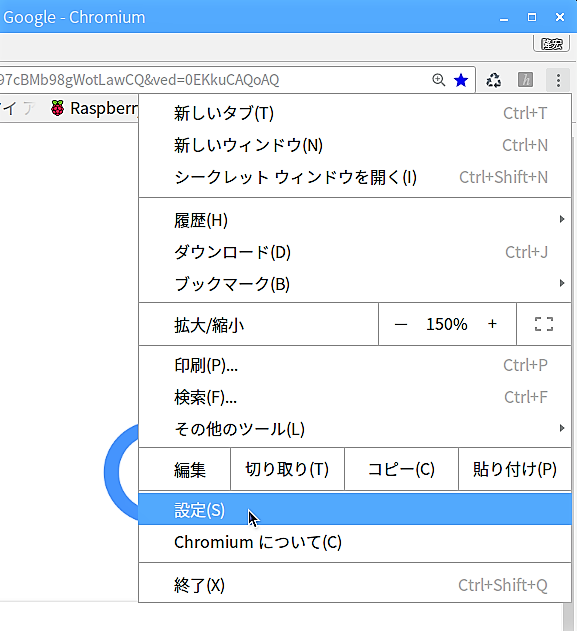Click the 切り取り(T) button
The image size is (577, 631).
[x=287, y=469]
